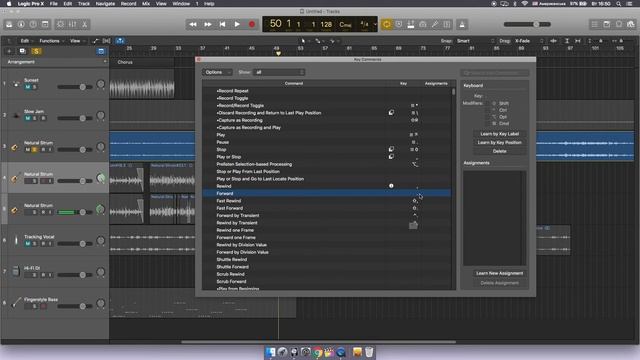Open Smart Controls icon
Screen dimensions: 640x360
[60, 24]
